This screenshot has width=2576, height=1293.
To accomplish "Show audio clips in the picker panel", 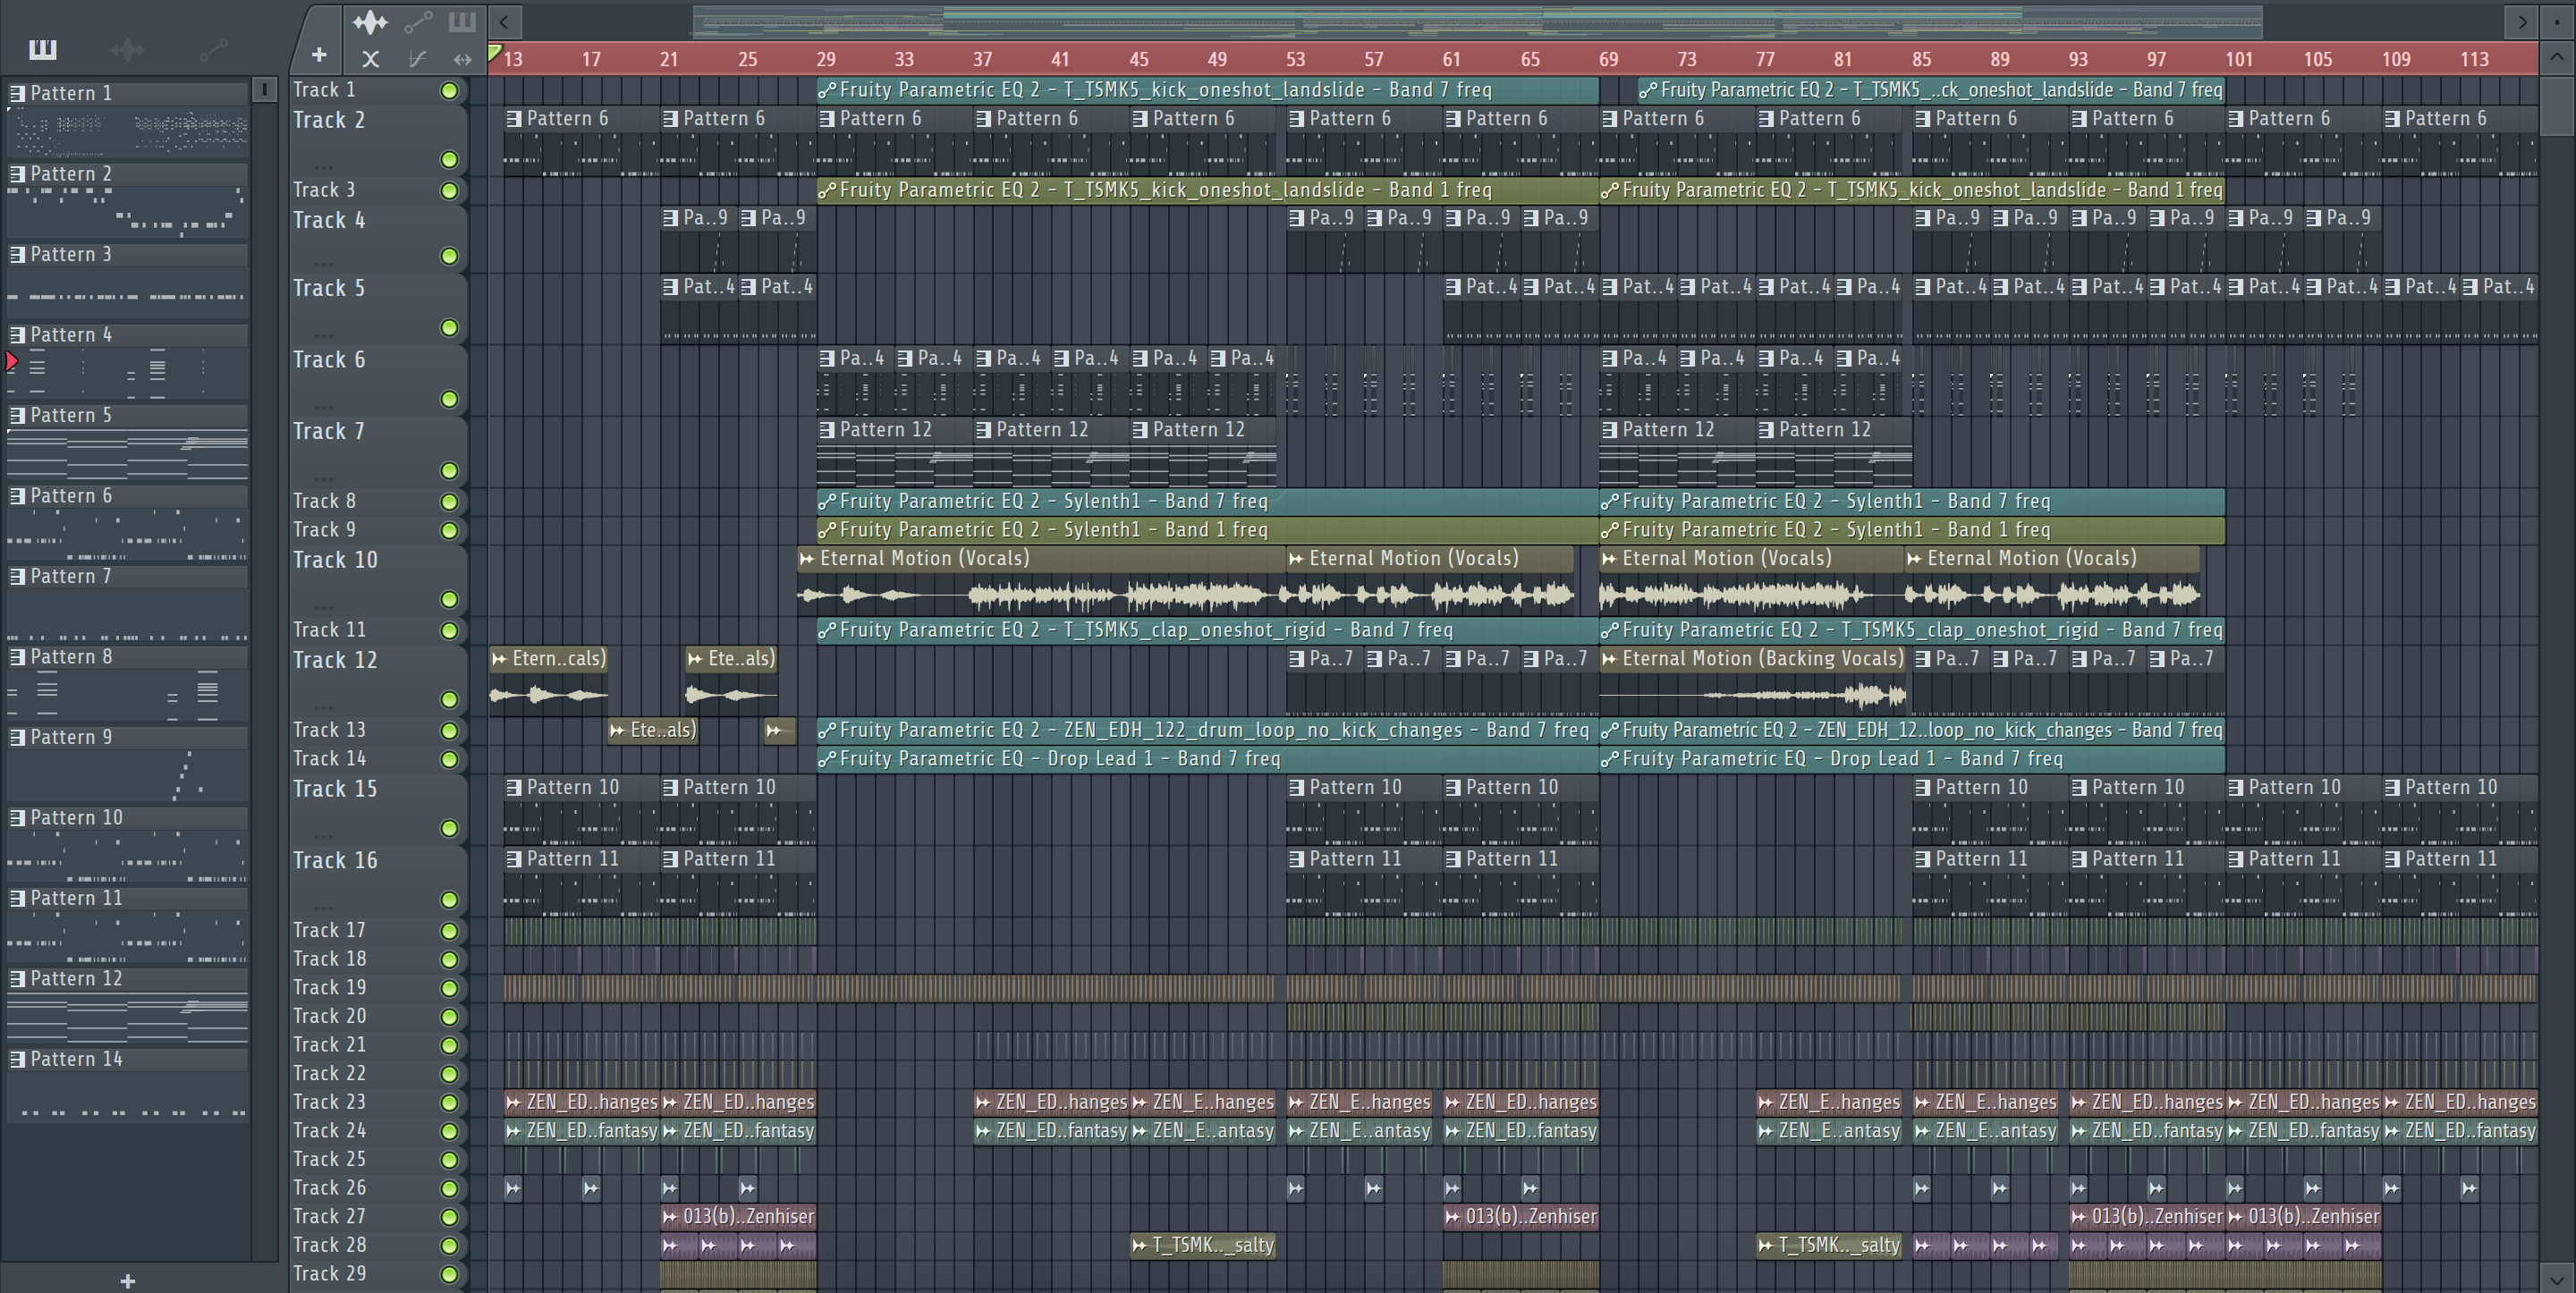I will (128, 49).
